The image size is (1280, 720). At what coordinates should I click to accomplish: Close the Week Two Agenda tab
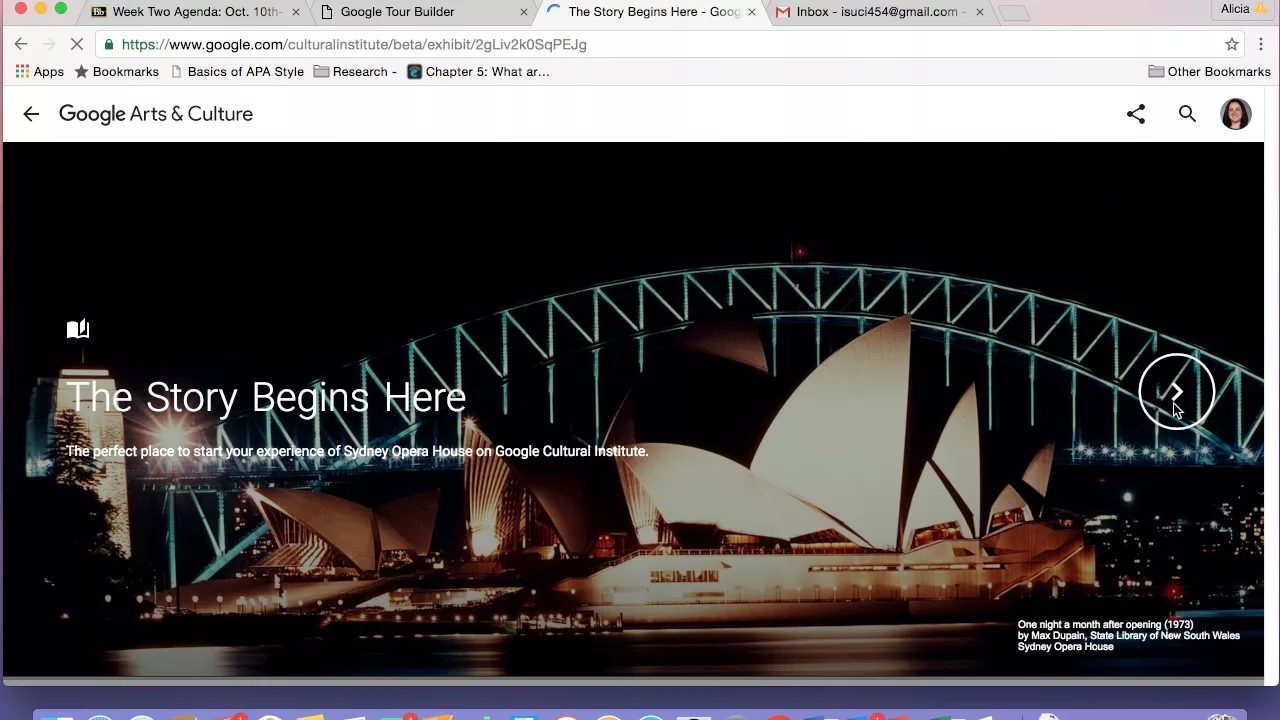coord(296,12)
